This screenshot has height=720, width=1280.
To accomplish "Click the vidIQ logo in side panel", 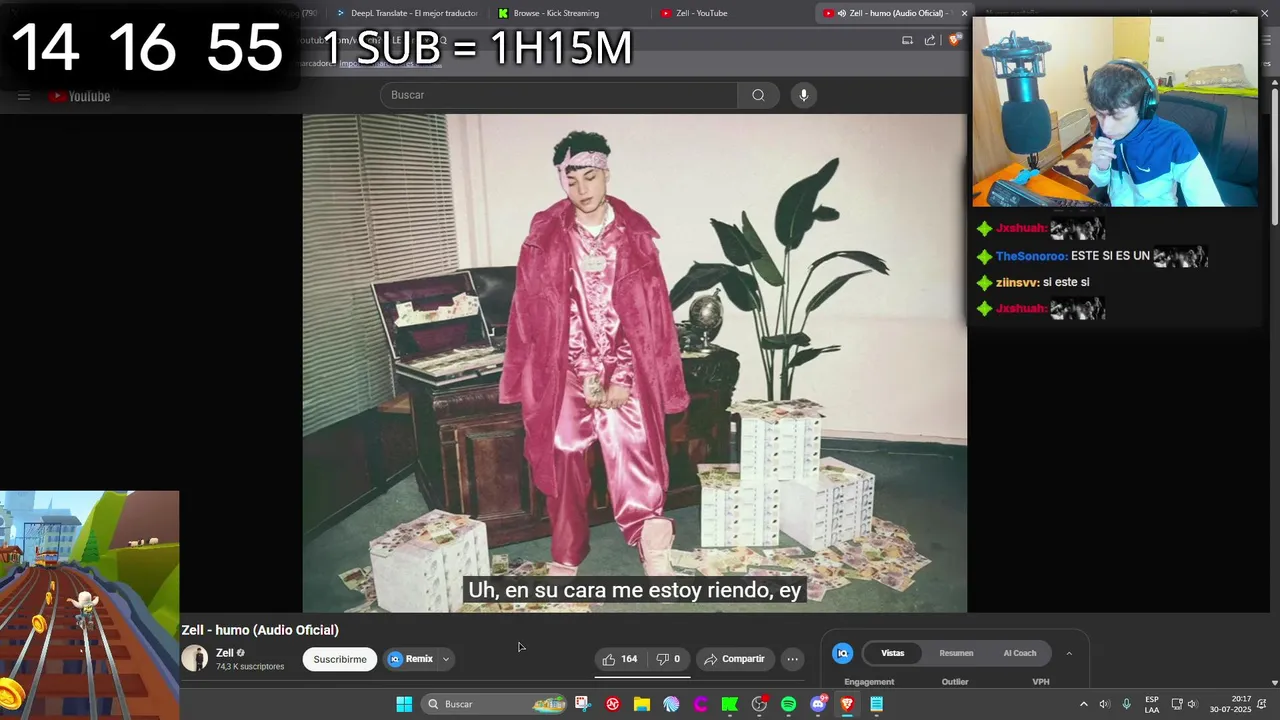I will [843, 653].
